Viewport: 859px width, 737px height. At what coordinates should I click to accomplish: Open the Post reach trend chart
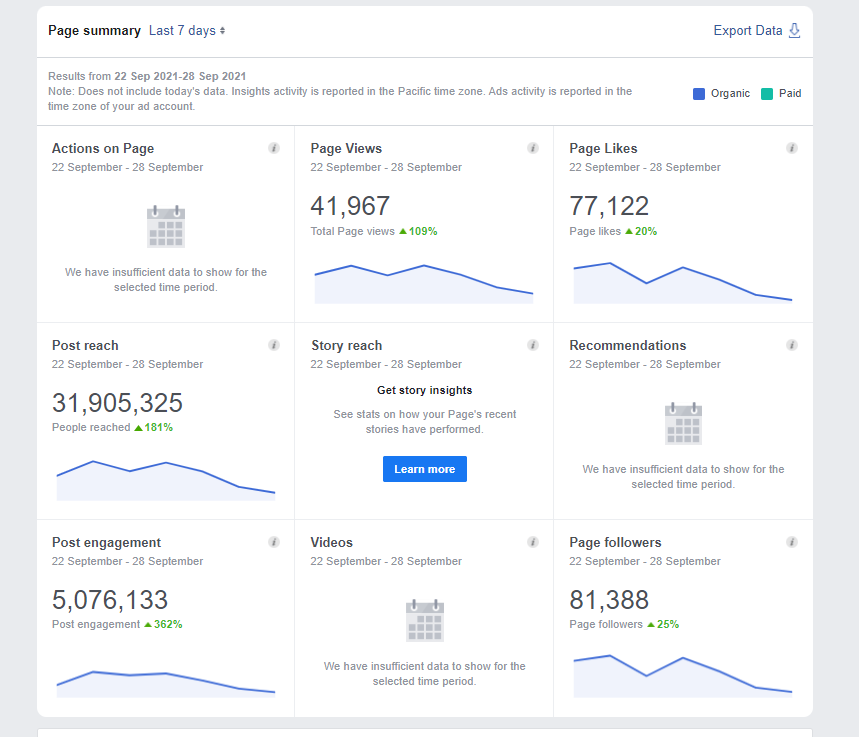[x=165, y=481]
